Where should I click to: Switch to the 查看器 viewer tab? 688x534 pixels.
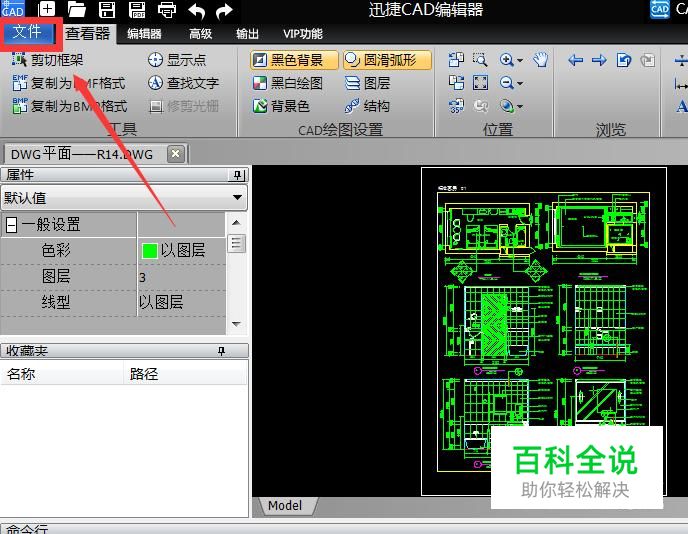pyautogui.click(x=88, y=33)
